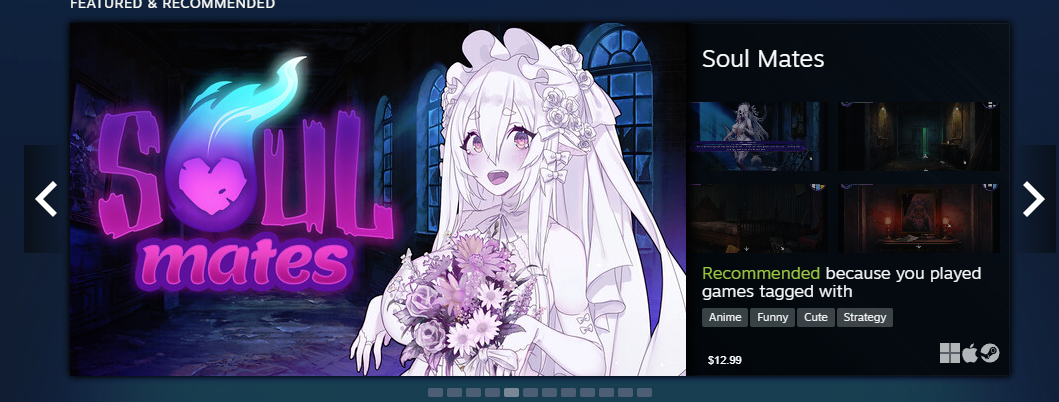Jump to the first carousel page dot
The width and height of the screenshot is (1059, 402).
436,393
